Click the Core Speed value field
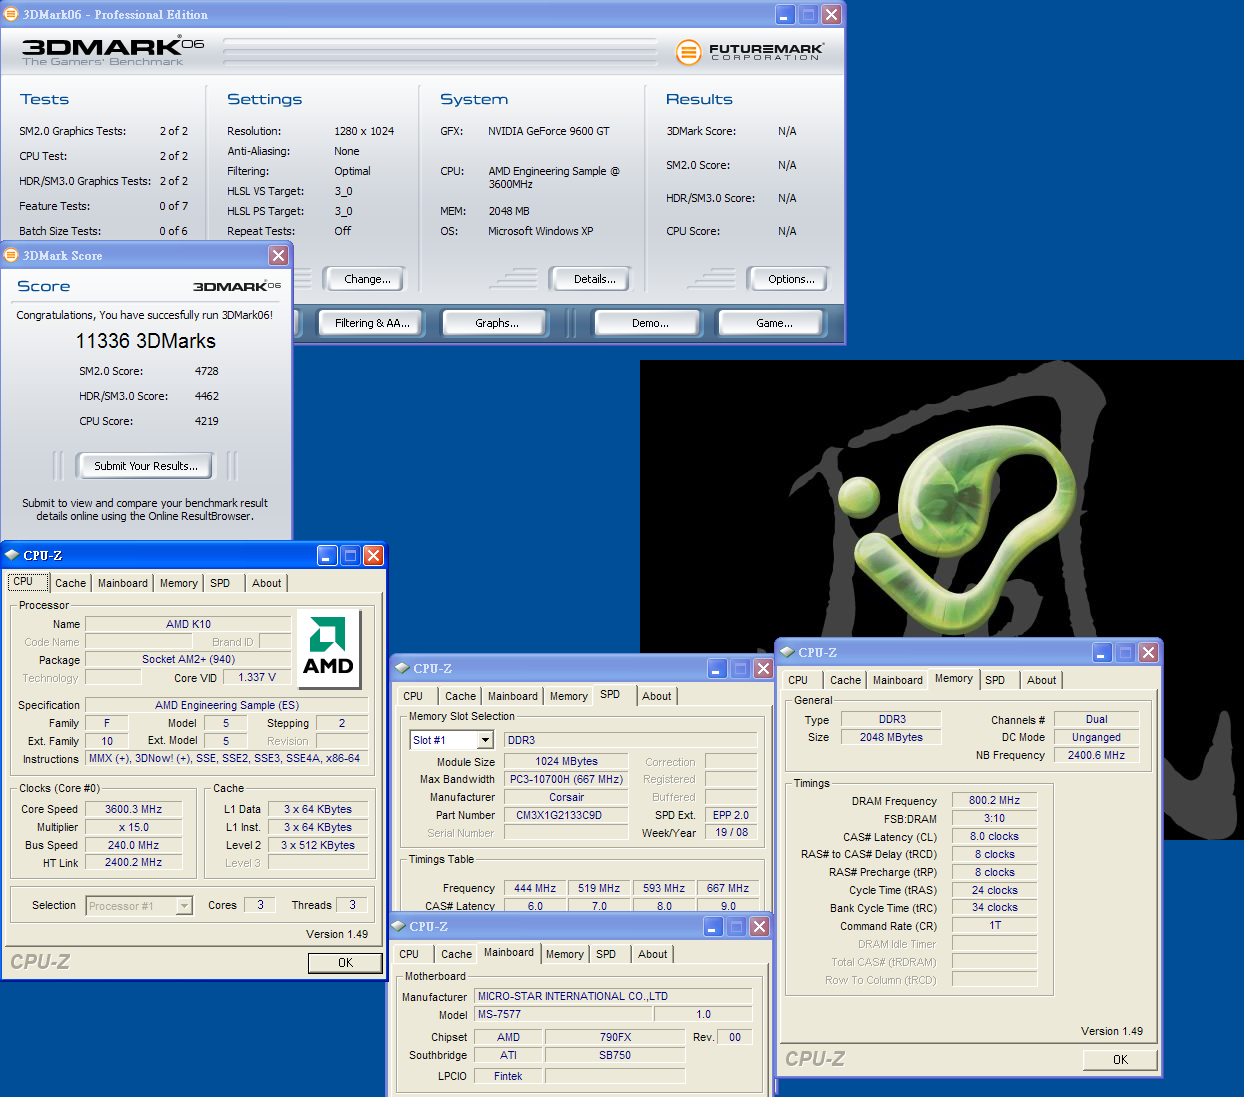This screenshot has width=1244, height=1097. [133, 809]
